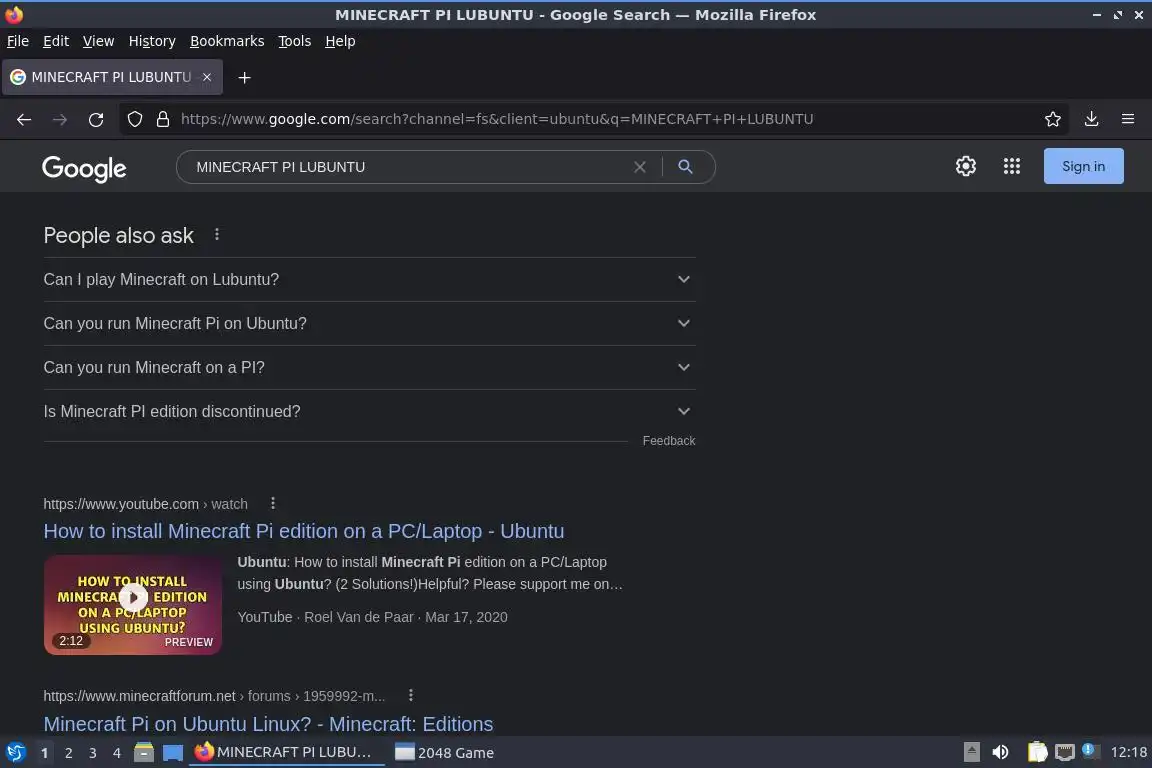Open the Help menu
This screenshot has height=768, width=1152.
340,41
